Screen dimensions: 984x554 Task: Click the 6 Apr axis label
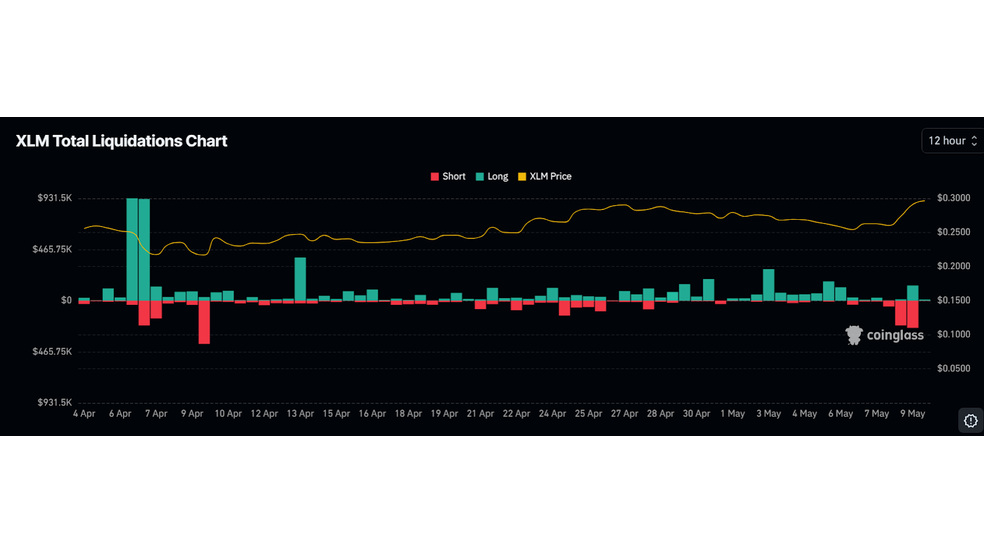click(x=120, y=413)
